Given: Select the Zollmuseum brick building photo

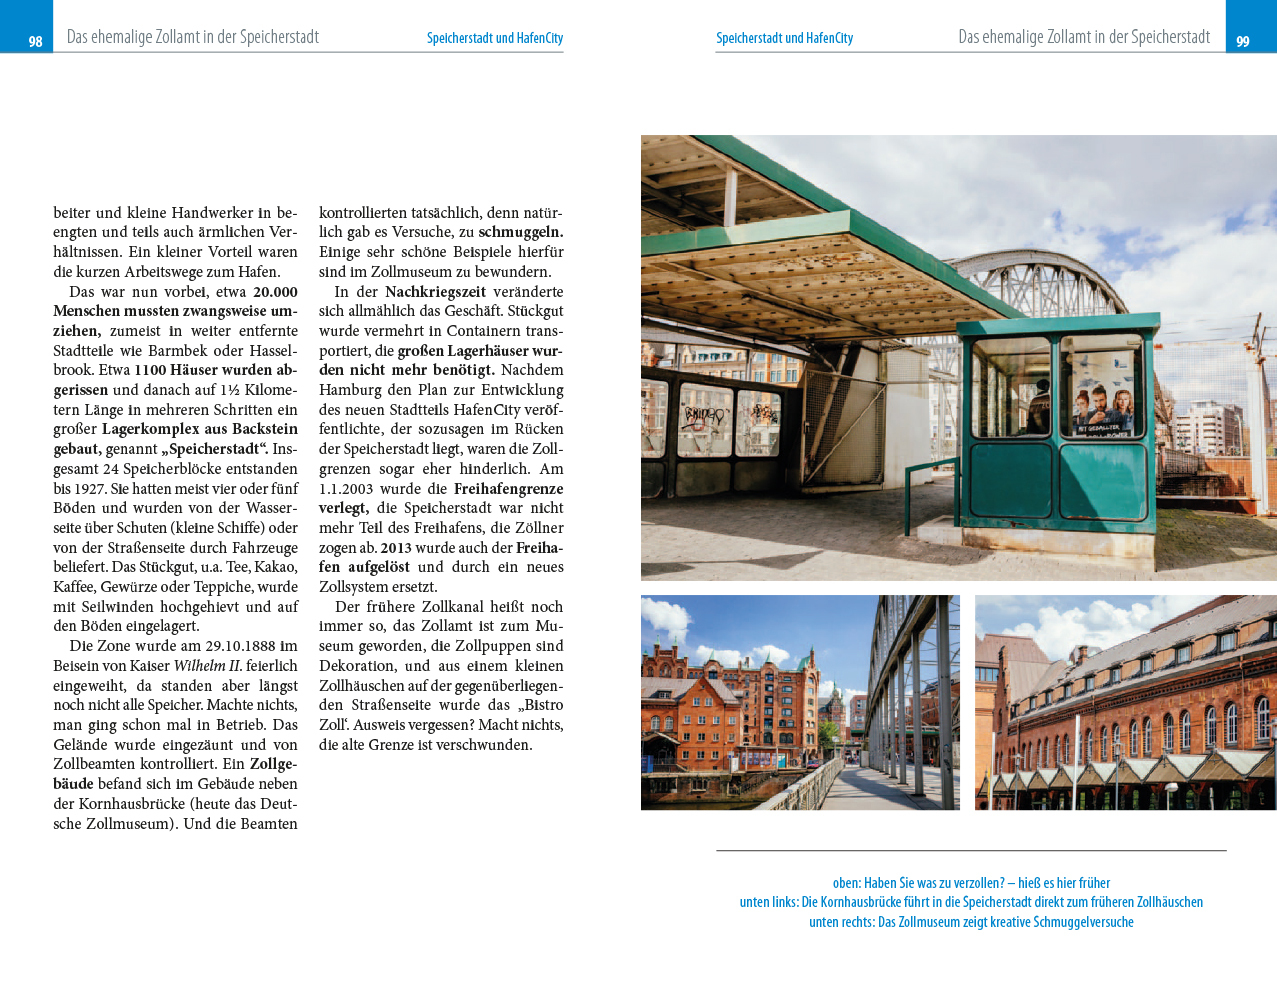Looking at the screenshot, I should [x=1125, y=702].
